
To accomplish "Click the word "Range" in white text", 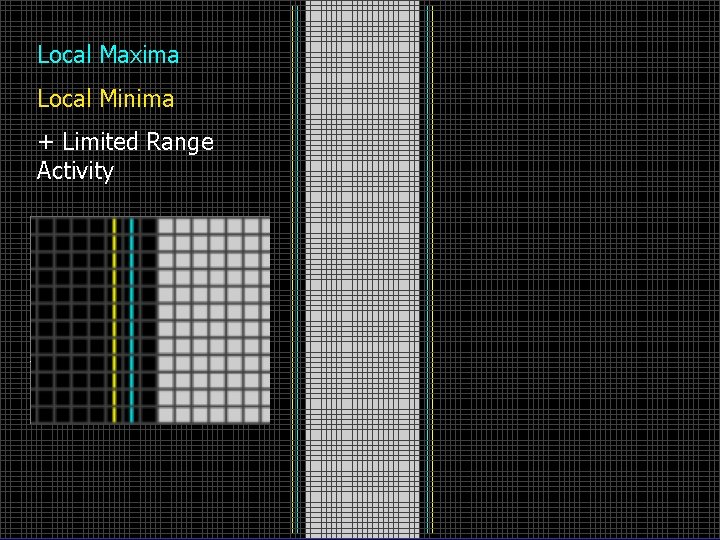I will 180,142.
